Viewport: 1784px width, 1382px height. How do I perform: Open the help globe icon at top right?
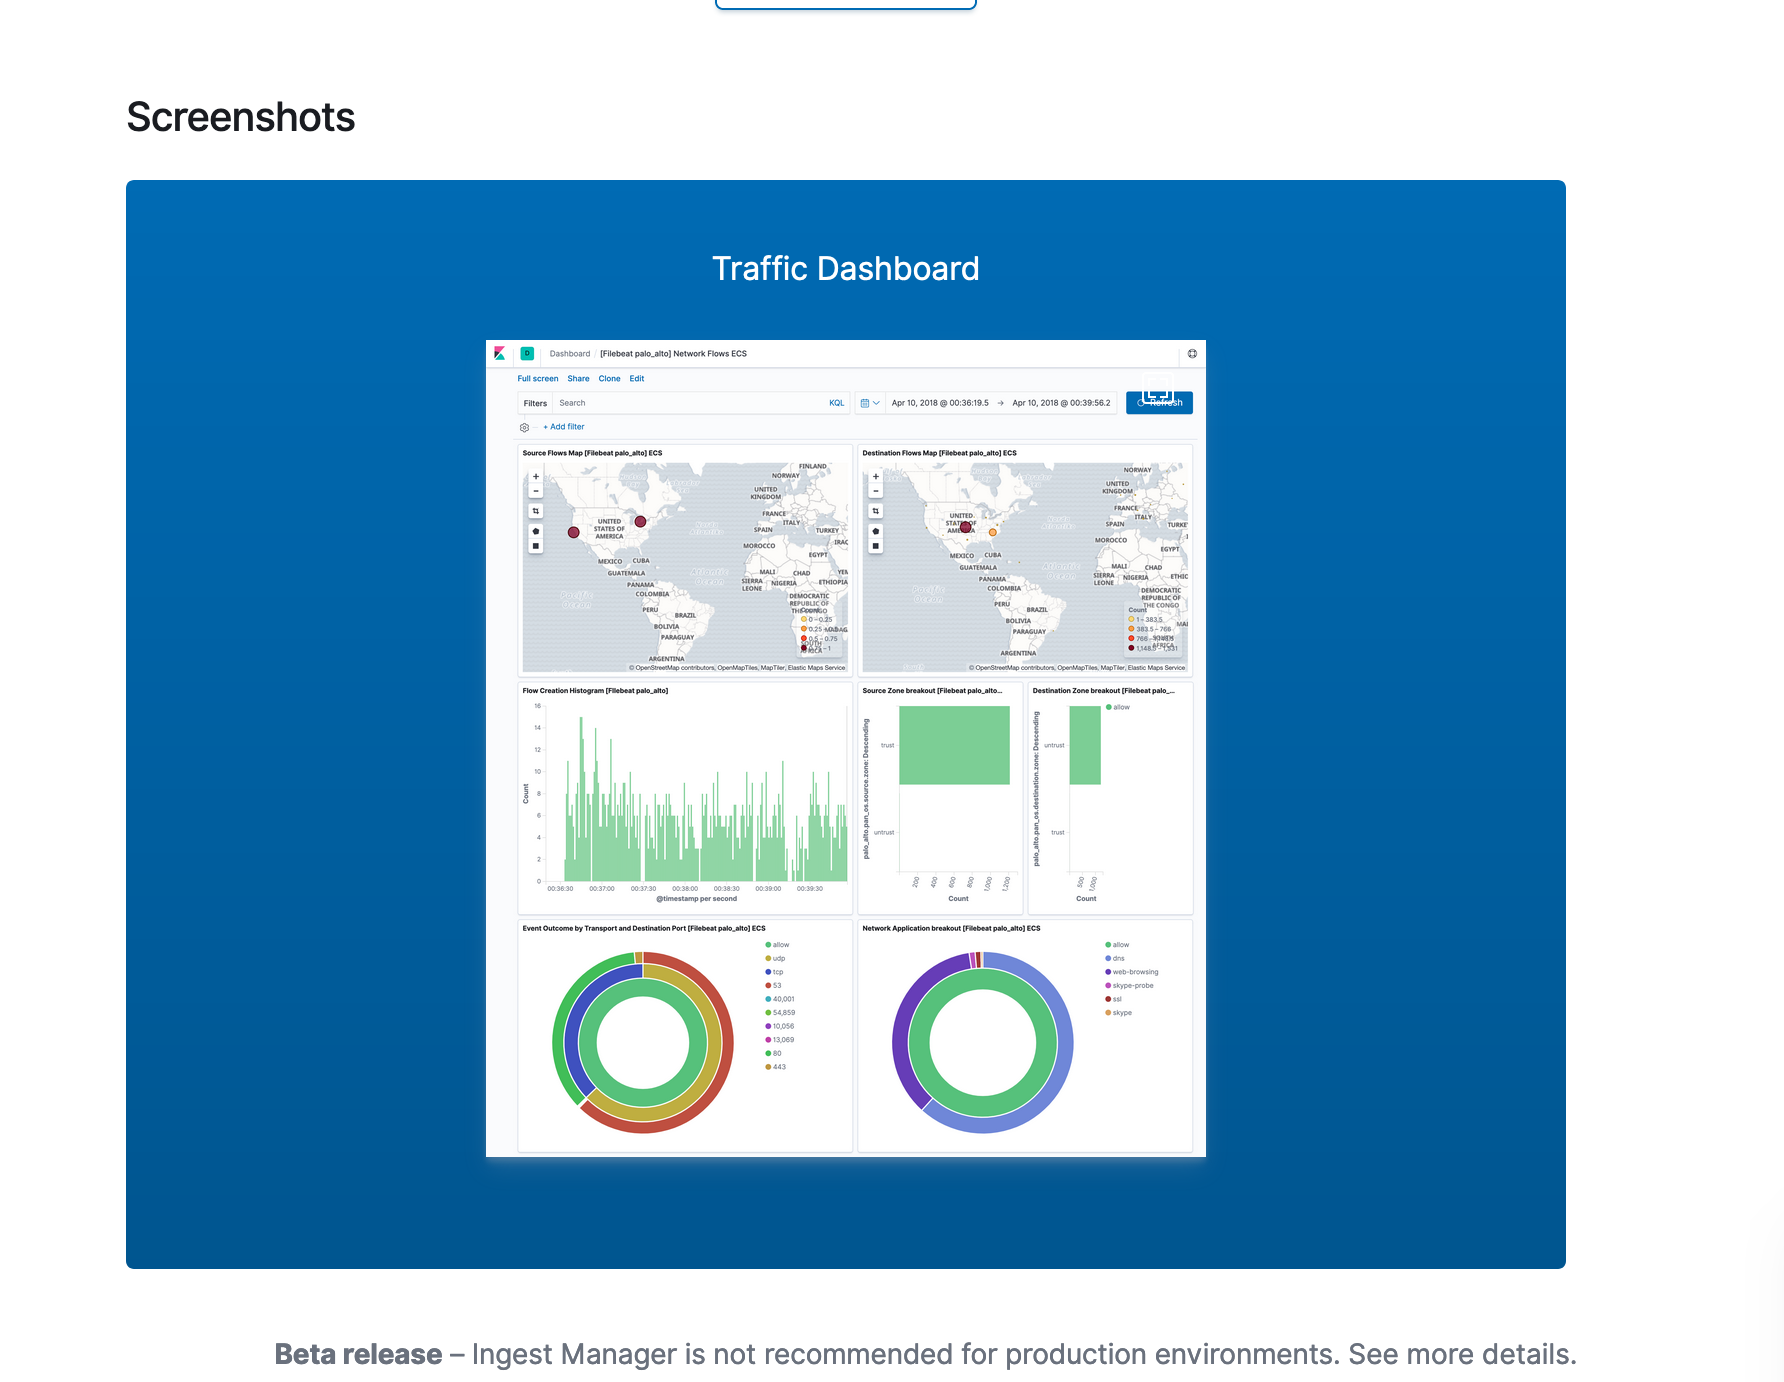tap(1192, 353)
